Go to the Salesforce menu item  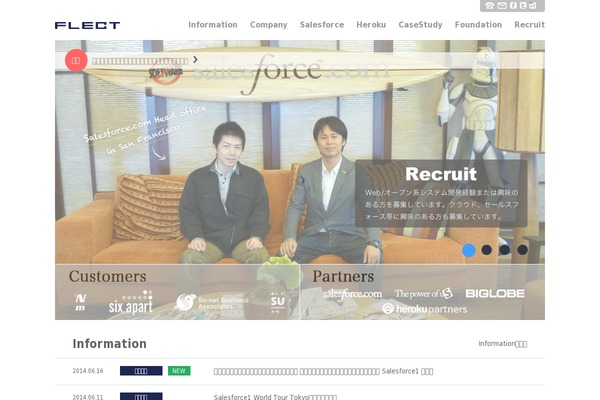tap(322, 24)
